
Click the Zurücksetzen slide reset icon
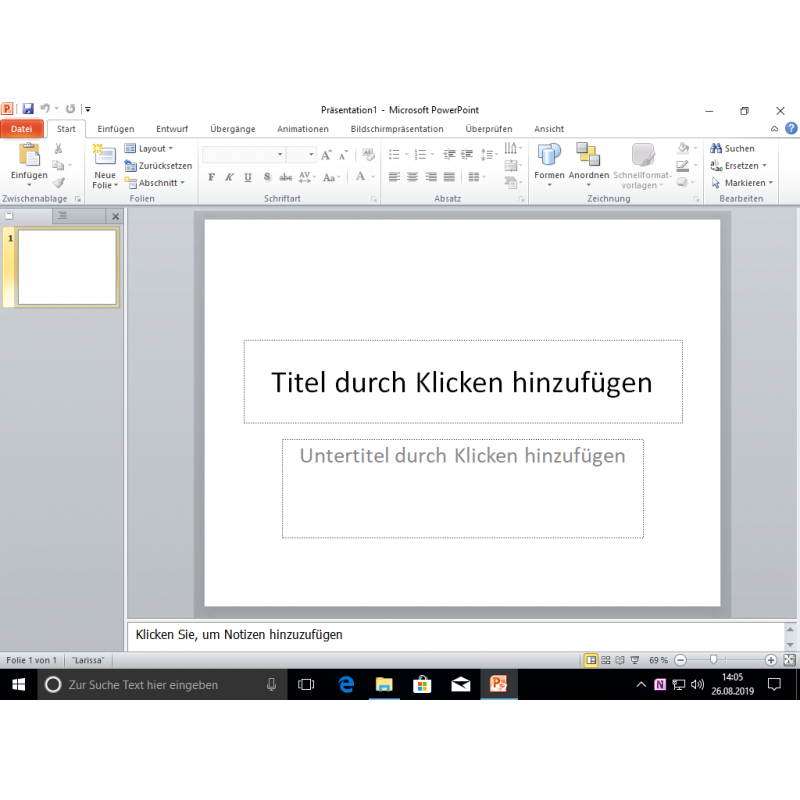pyautogui.click(x=131, y=166)
